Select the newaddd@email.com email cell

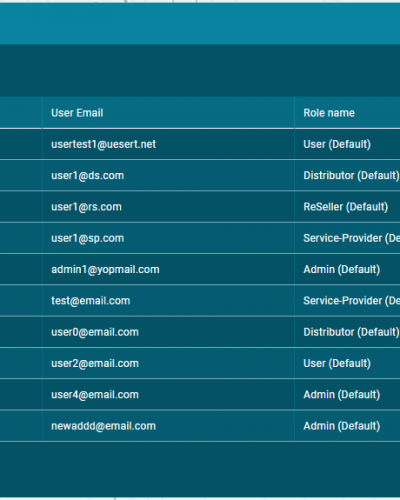168,426
